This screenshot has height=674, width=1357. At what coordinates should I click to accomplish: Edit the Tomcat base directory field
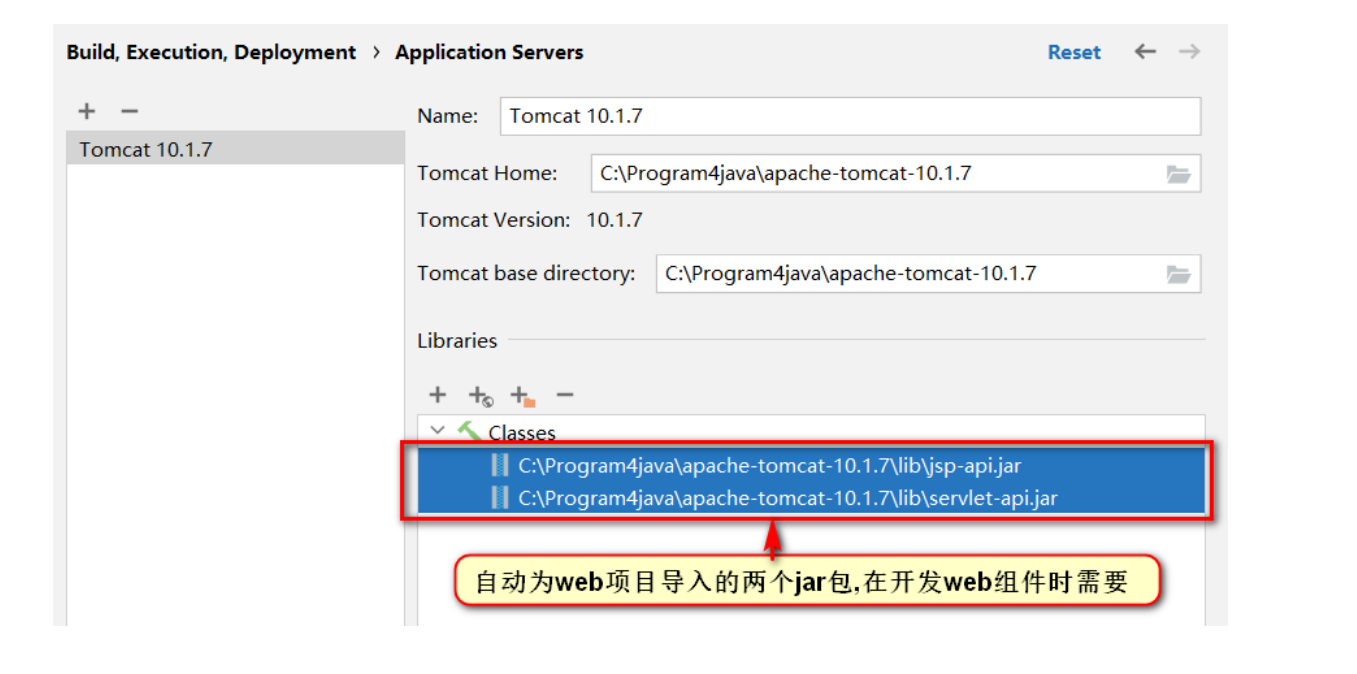coord(910,273)
